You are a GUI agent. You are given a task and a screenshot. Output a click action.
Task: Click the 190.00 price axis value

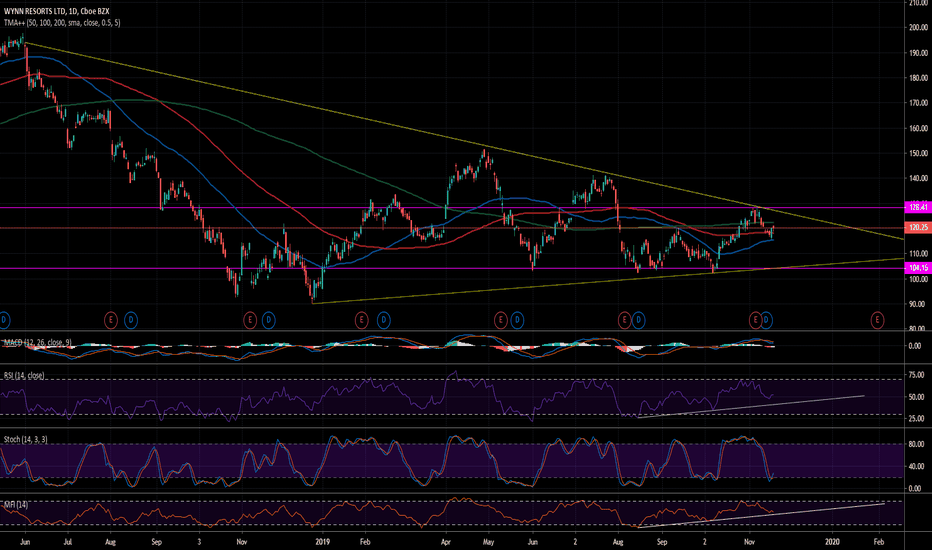918,53
